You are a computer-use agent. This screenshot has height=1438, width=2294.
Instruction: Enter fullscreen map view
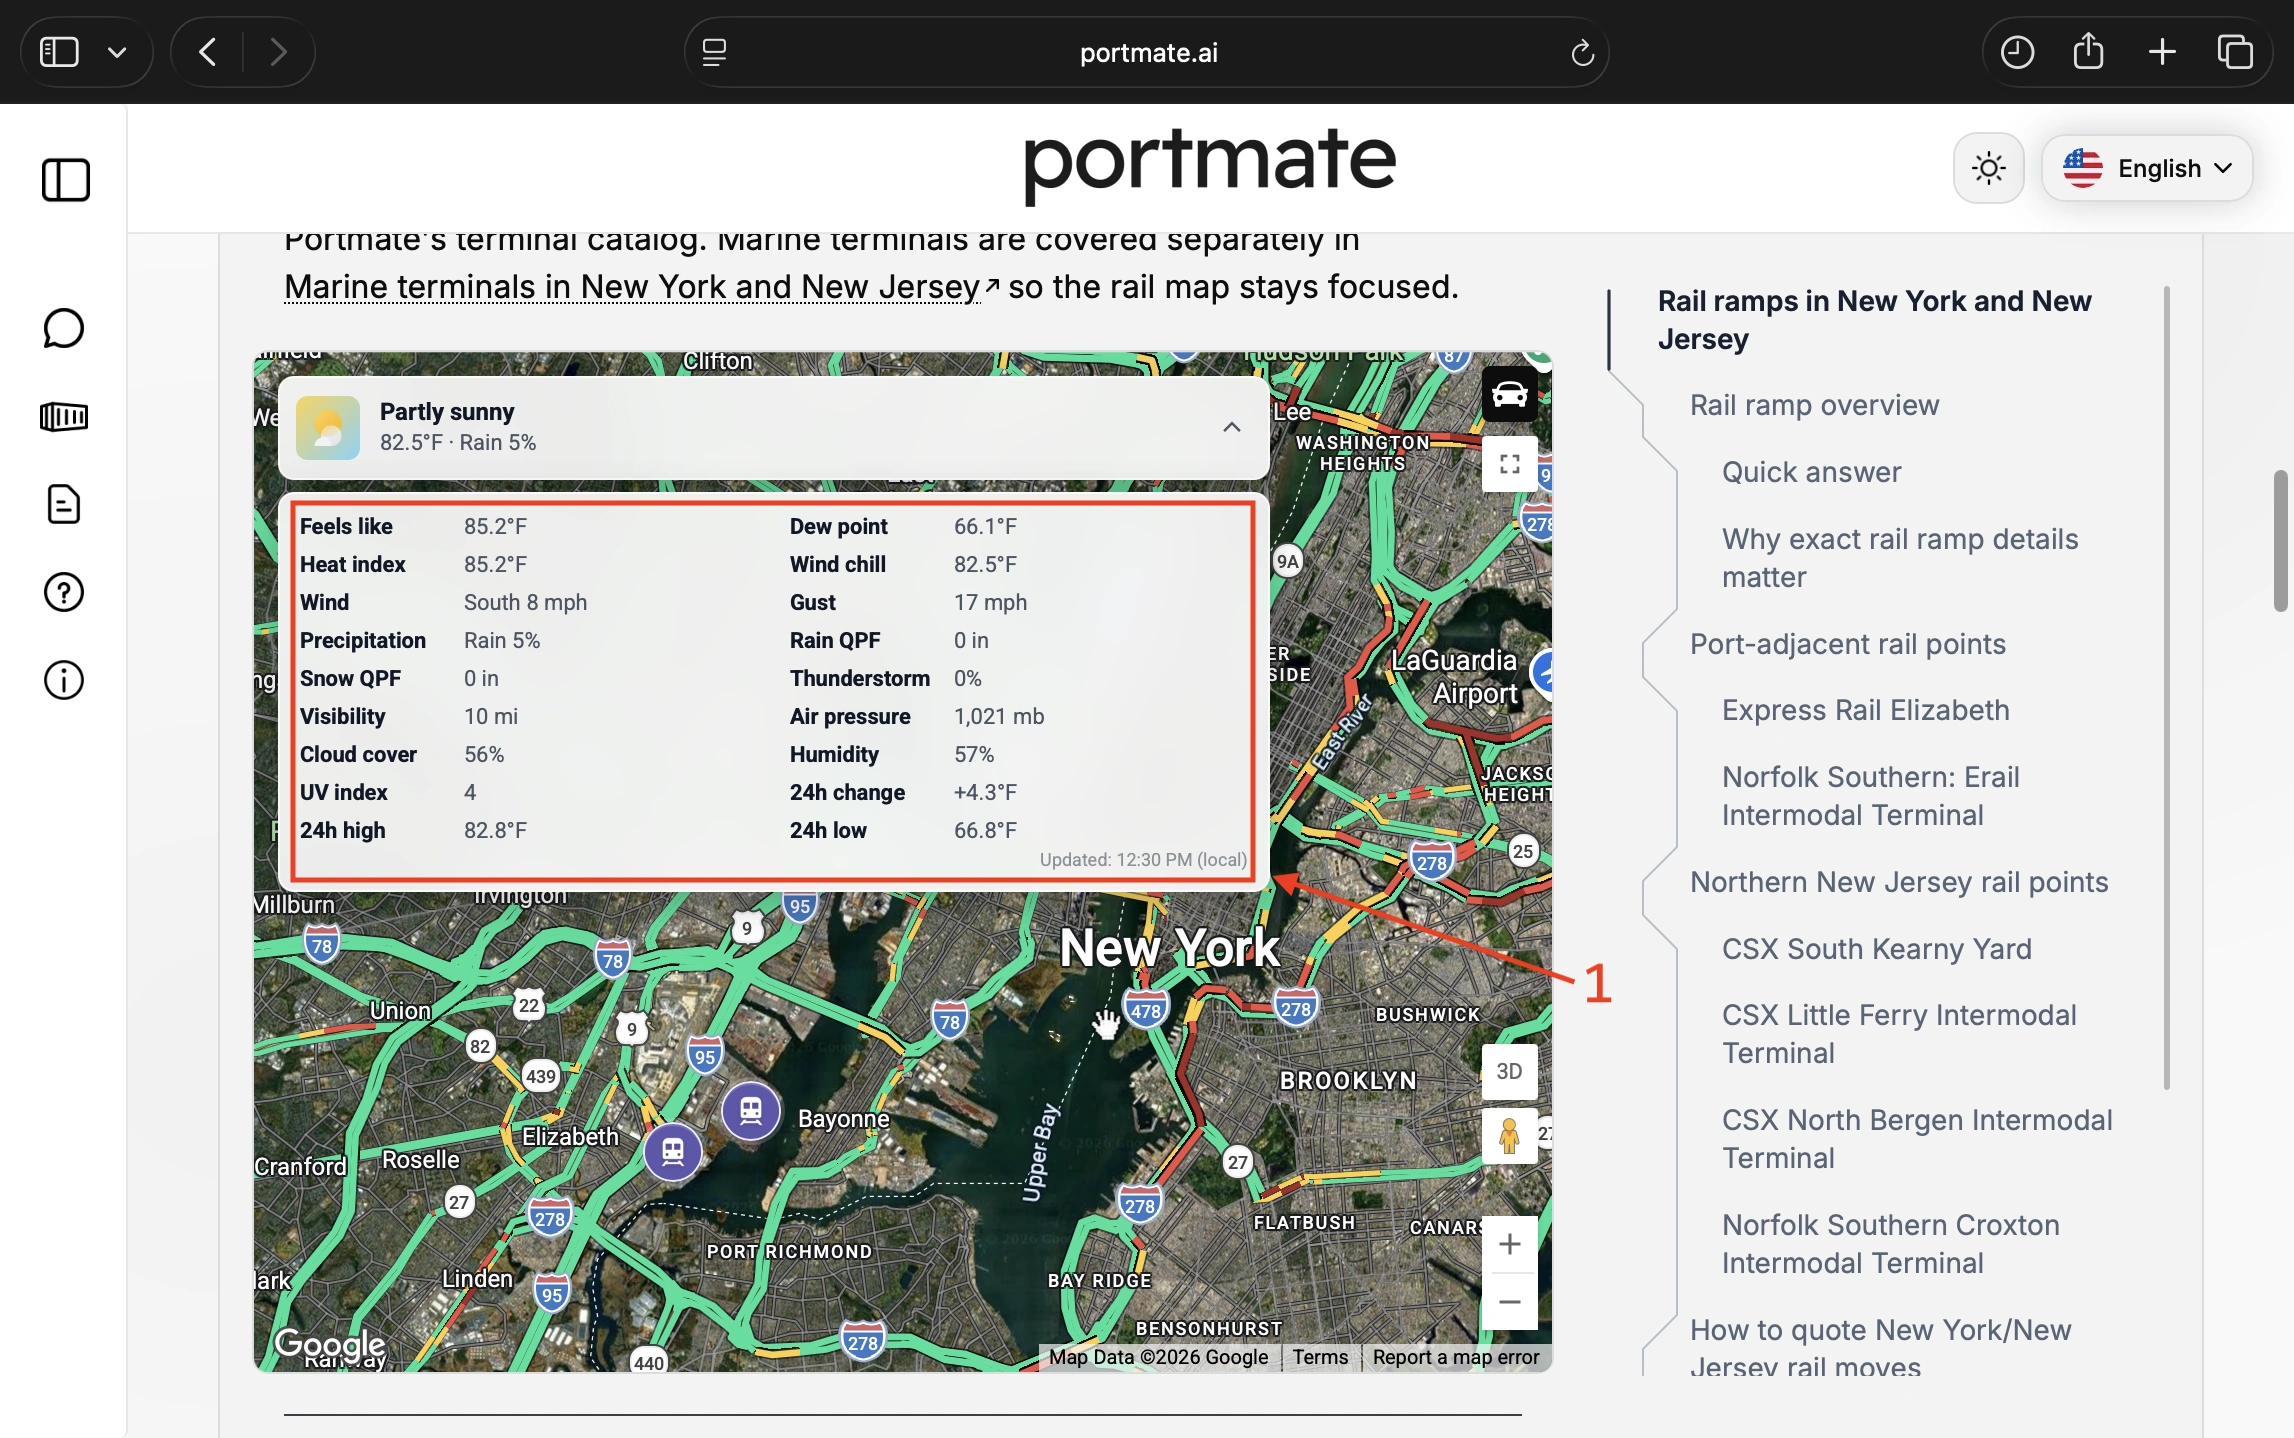1509,464
